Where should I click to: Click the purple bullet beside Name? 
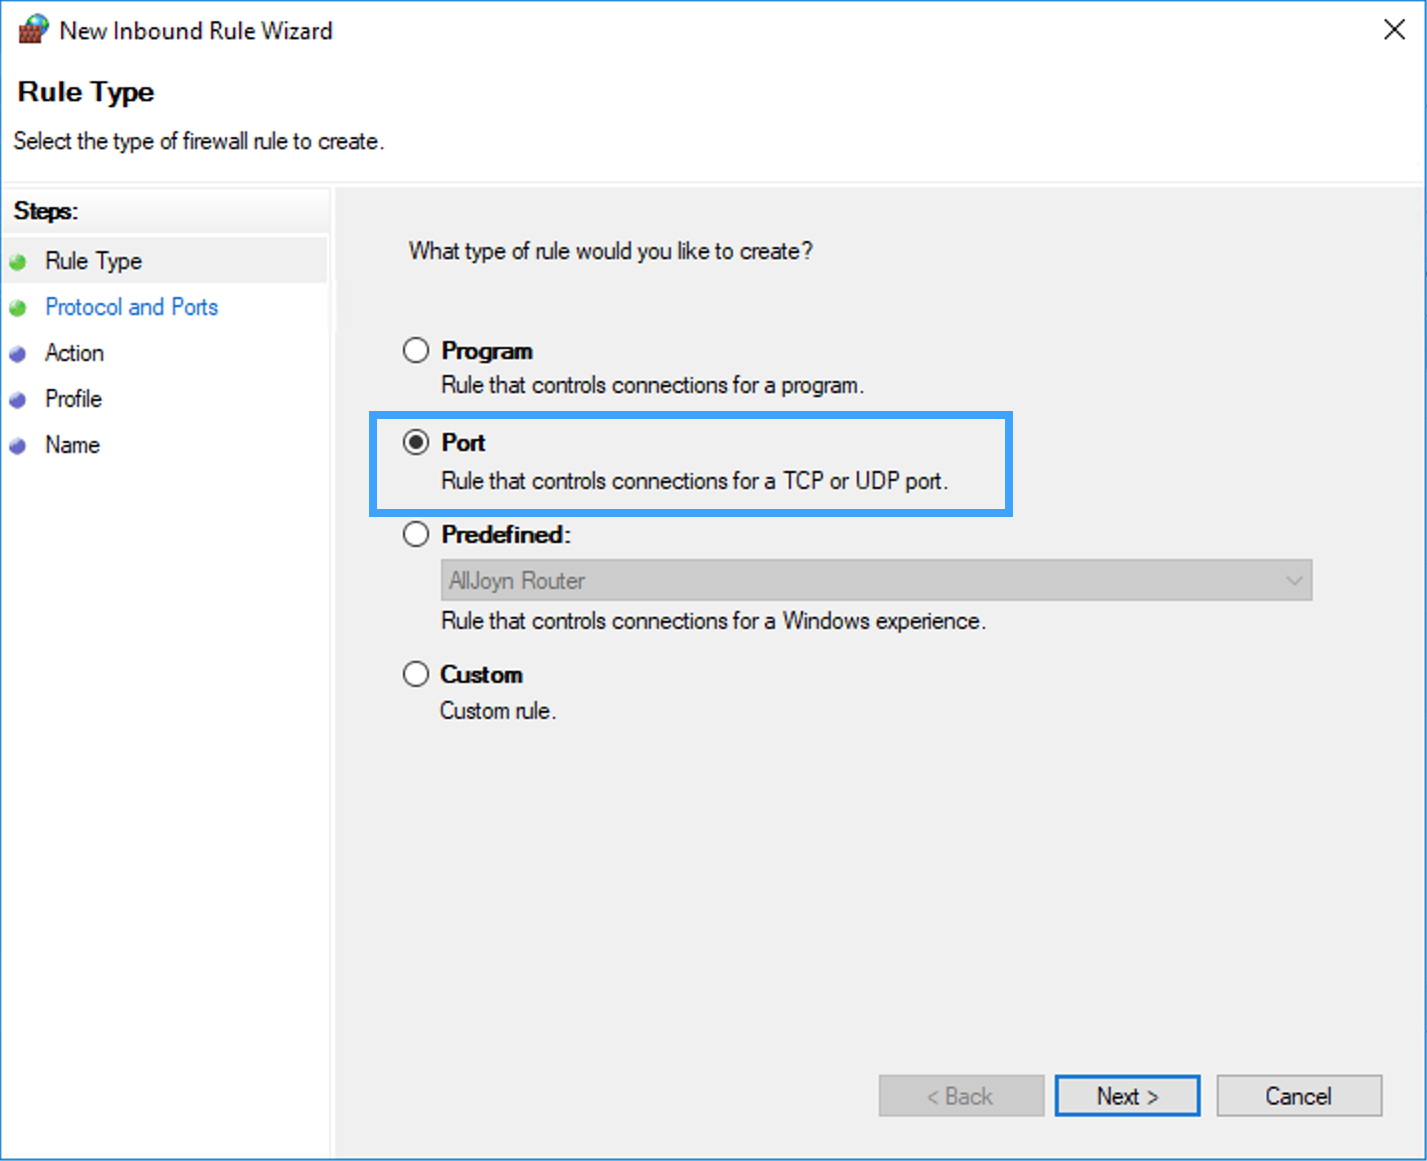click(x=18, y=446)
